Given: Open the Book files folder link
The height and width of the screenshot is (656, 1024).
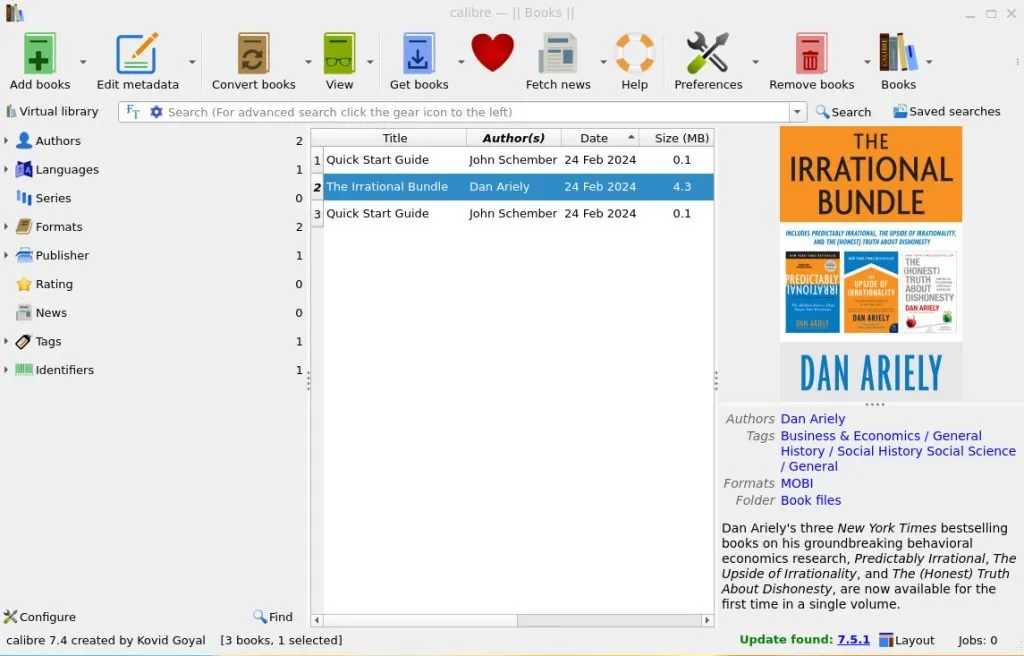Looking at the screenshot, I should point(810,500).
